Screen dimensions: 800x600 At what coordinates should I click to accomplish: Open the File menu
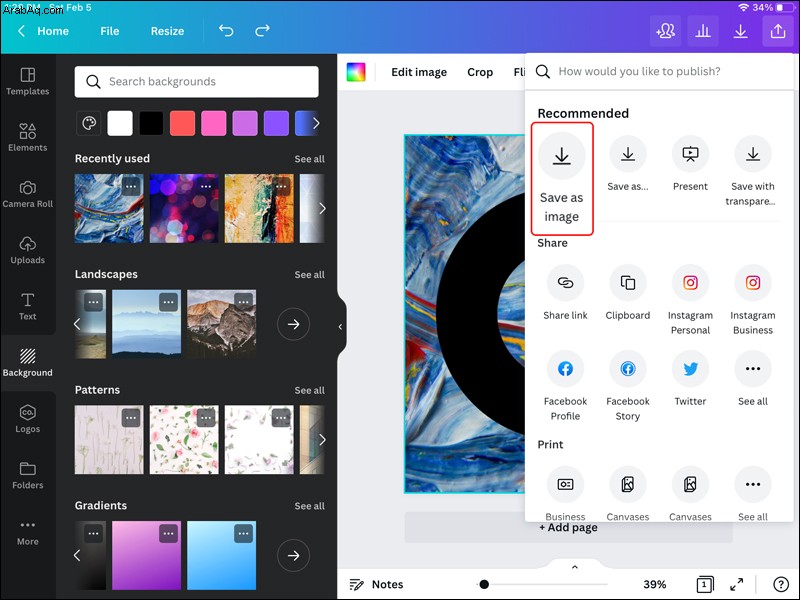click(110, 31)
